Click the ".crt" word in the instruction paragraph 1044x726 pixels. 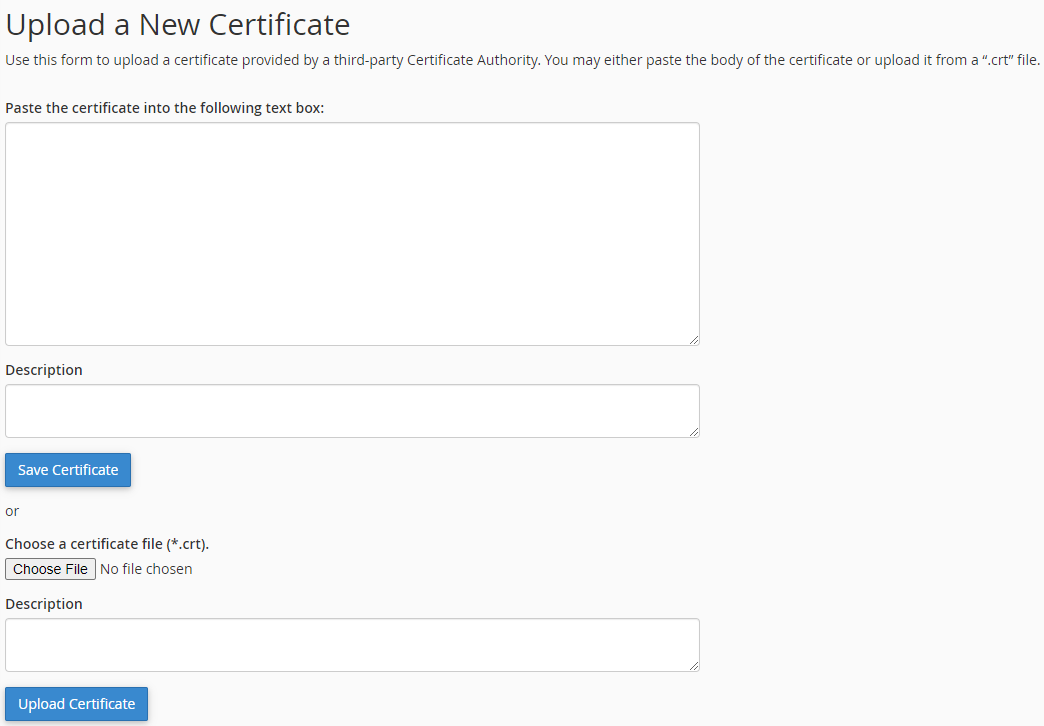[x=997, y=60]
